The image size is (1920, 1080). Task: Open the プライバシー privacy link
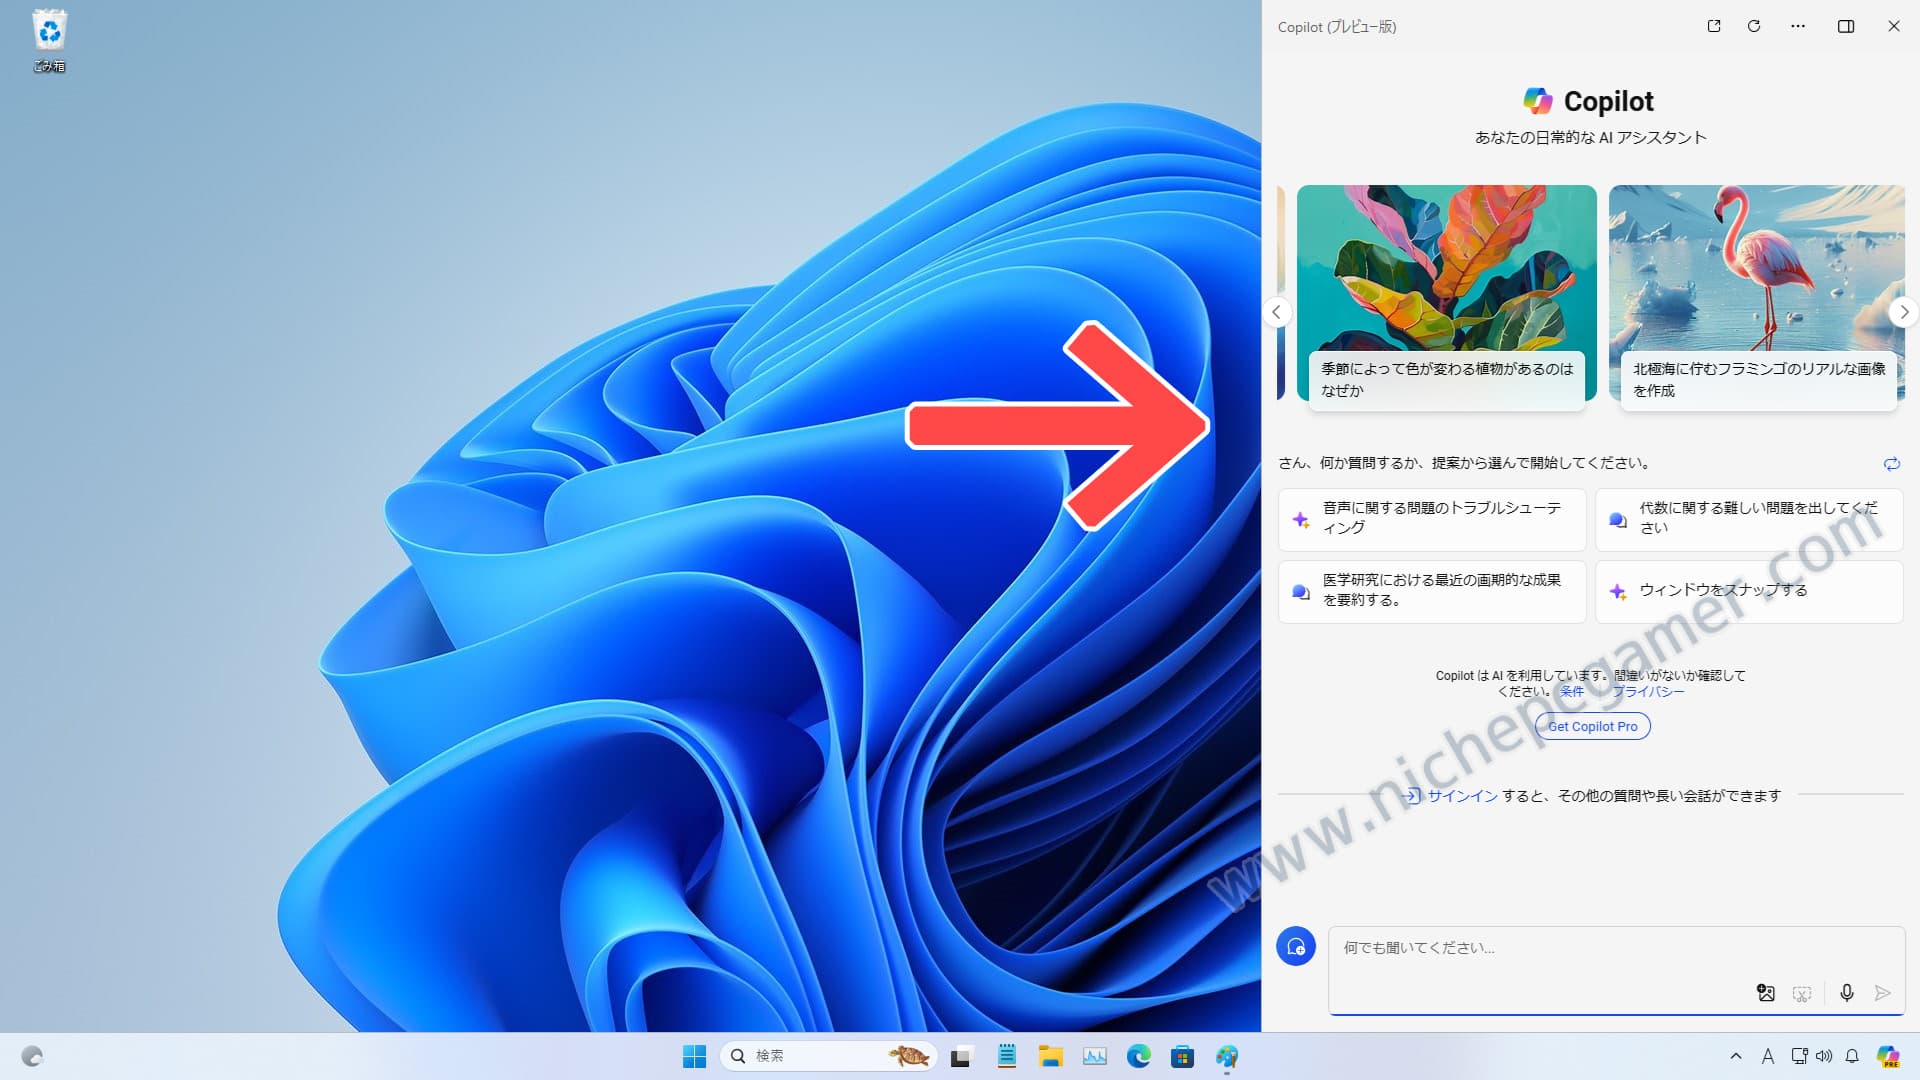pyautogui.click(x=1648, y=691)
